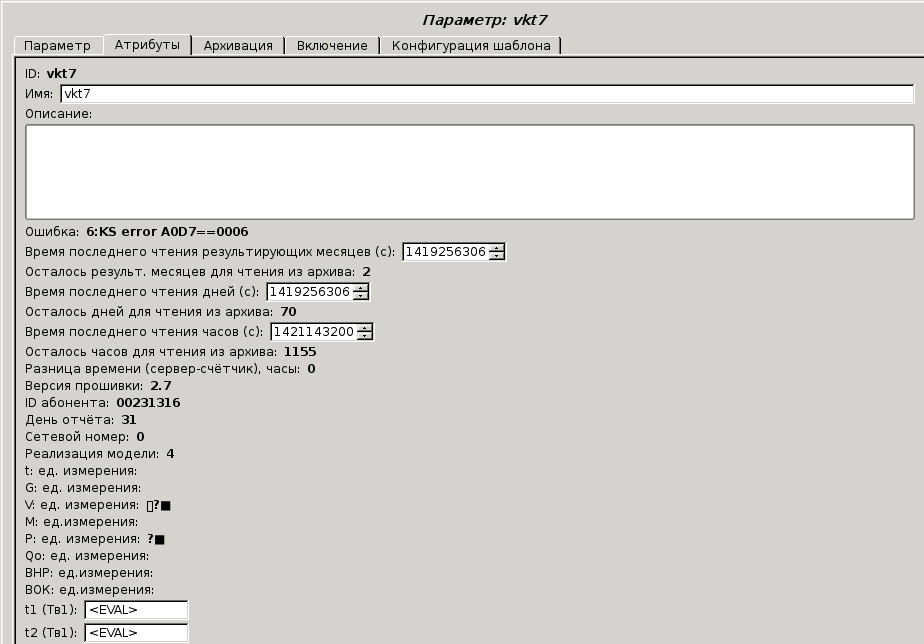Open the Конфигурация шаблона tab
This screenshot has height=644, width=924.
[x=470, y=46]
